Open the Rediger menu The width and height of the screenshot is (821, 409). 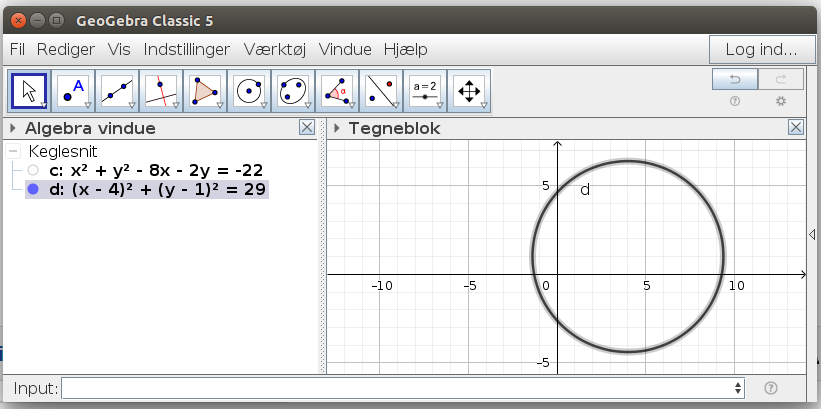point(66,50)
